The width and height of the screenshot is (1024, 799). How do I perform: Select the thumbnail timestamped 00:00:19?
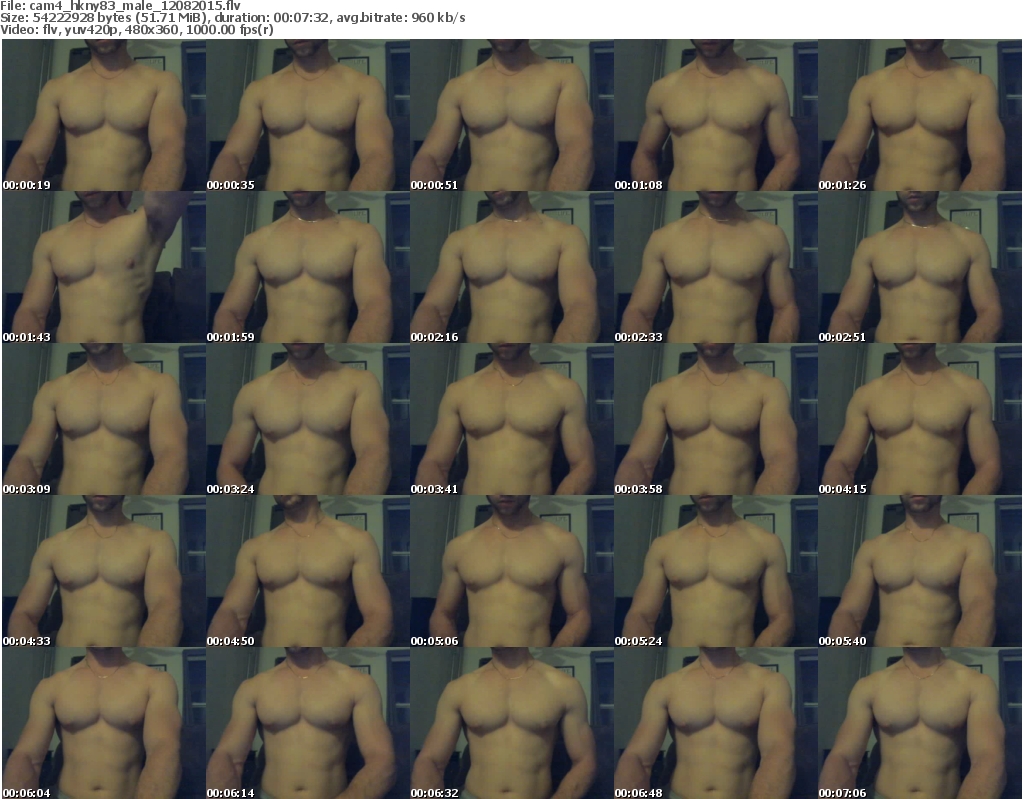point(104,115)
